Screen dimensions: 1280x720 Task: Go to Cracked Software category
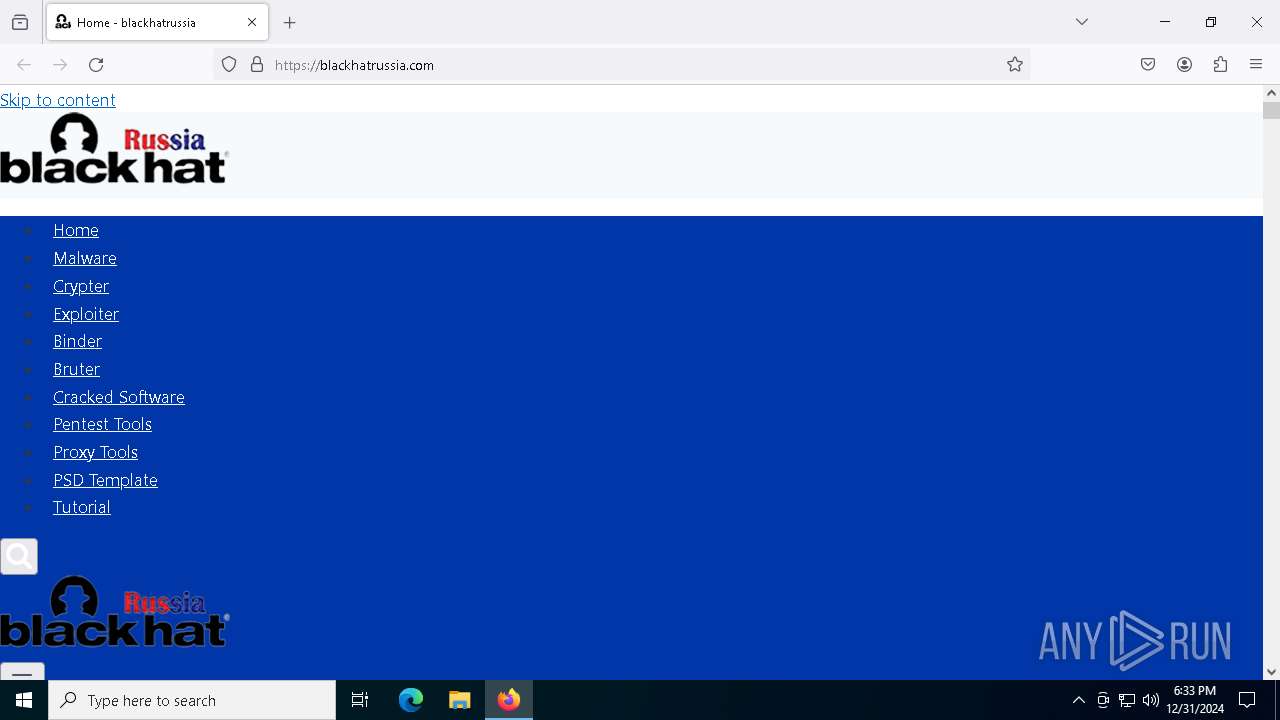click(119, 397)
